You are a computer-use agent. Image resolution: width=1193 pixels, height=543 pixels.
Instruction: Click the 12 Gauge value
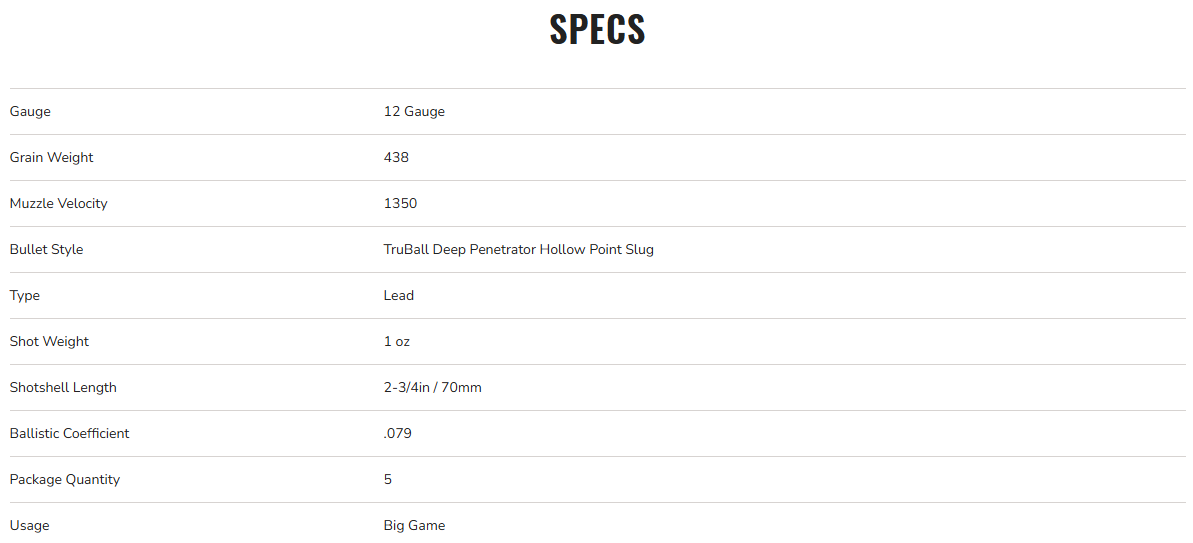pyautogui.click(x=414, y=112)
